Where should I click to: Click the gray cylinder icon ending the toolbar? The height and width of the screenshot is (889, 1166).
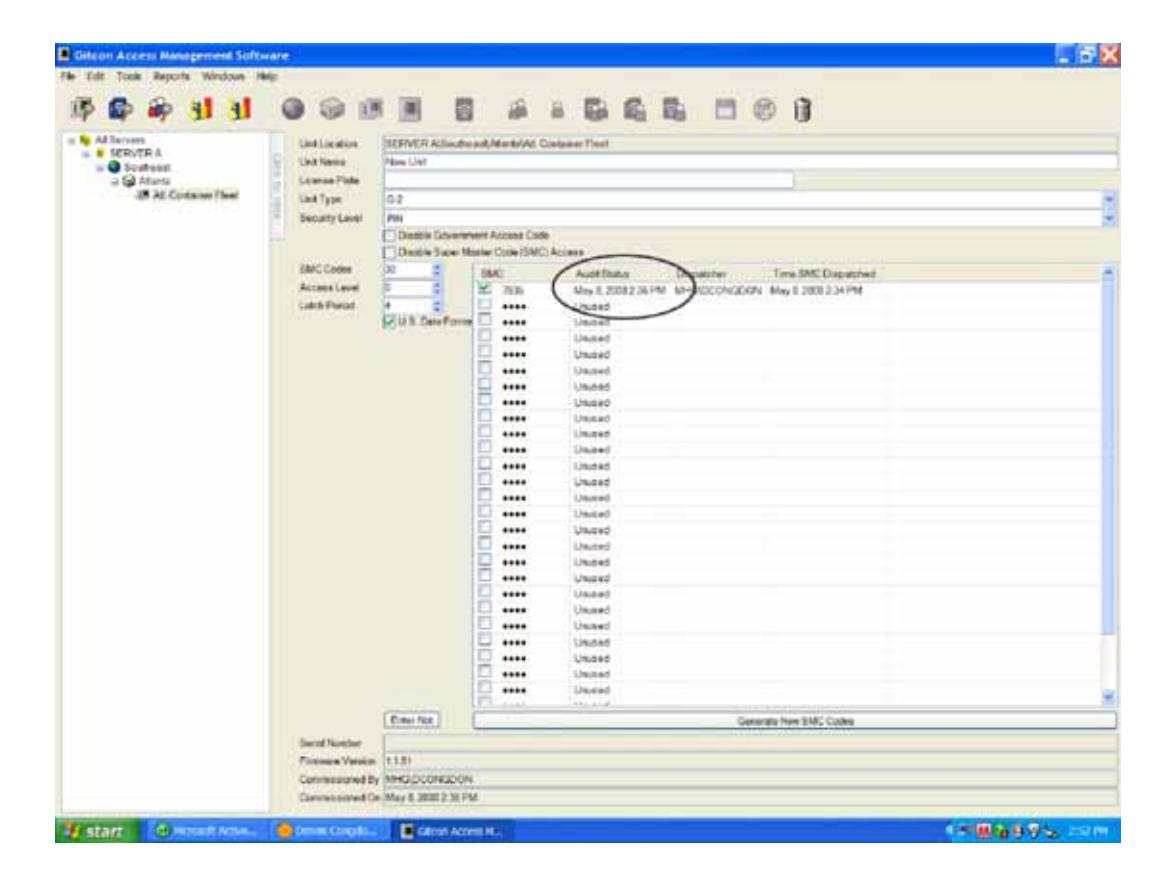point(802,110)
